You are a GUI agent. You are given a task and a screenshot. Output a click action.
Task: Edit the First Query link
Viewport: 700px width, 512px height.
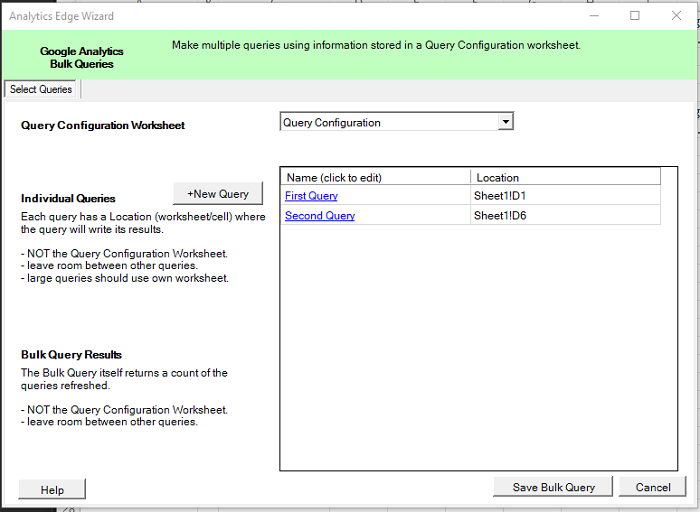tap(311, 196)
